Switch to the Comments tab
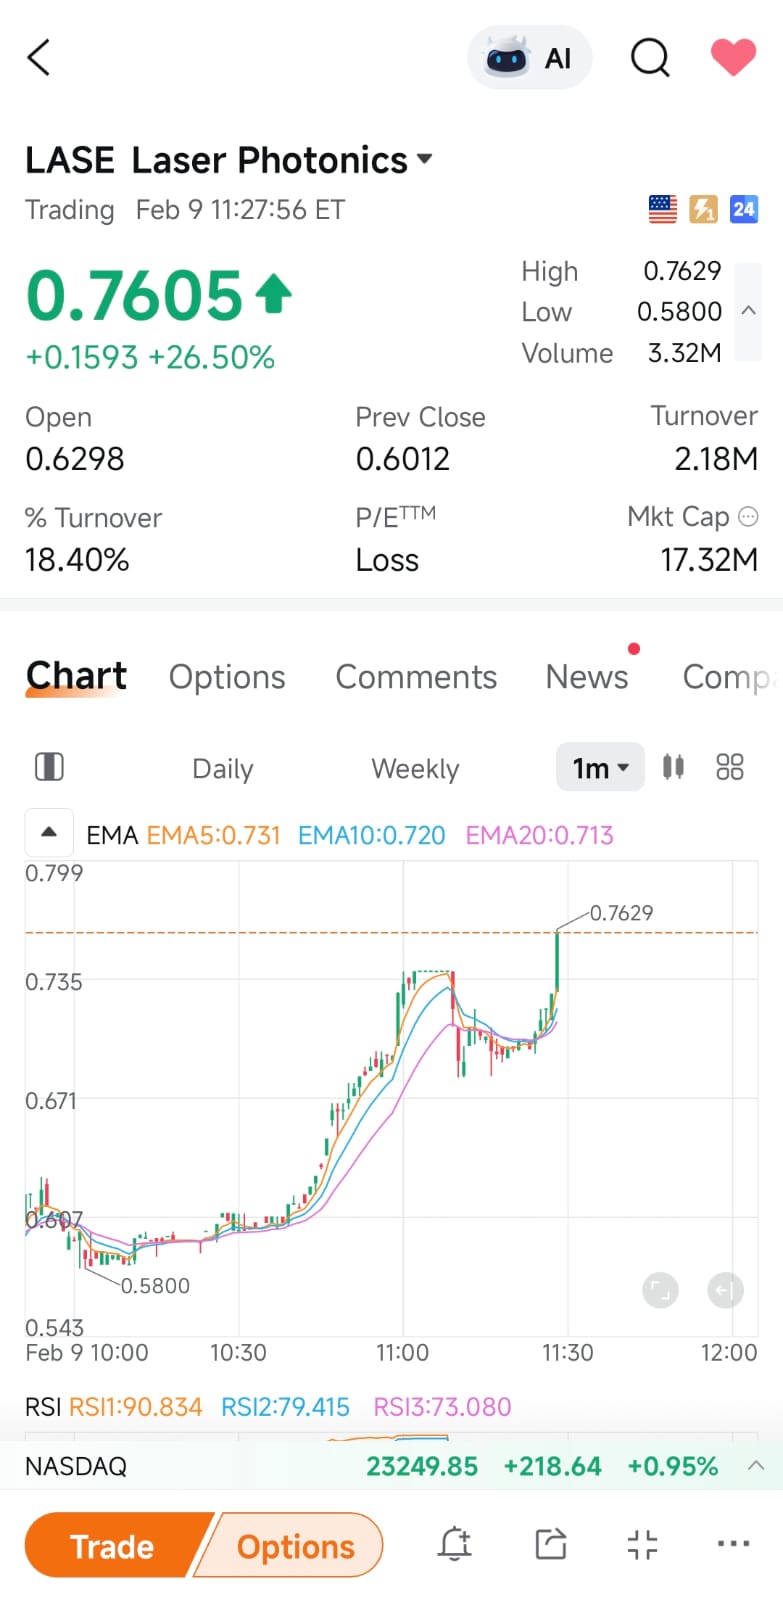 tap(416, 677)
